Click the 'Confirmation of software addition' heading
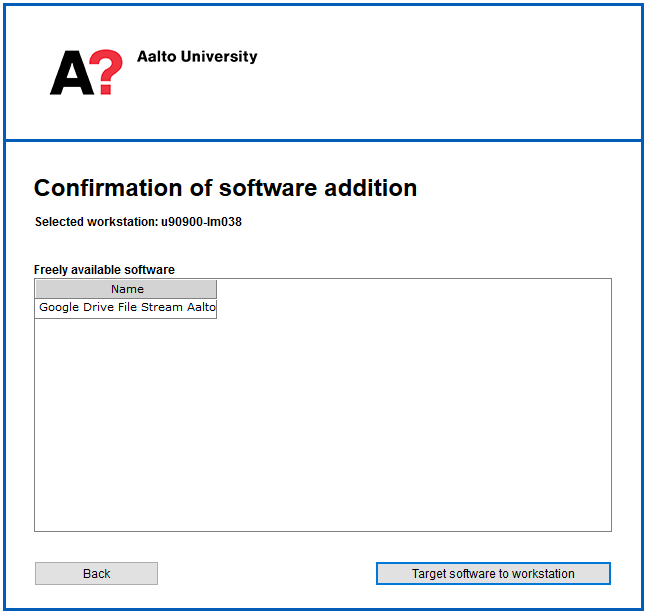This screenshot has height=614, width=647. [225, 188]
